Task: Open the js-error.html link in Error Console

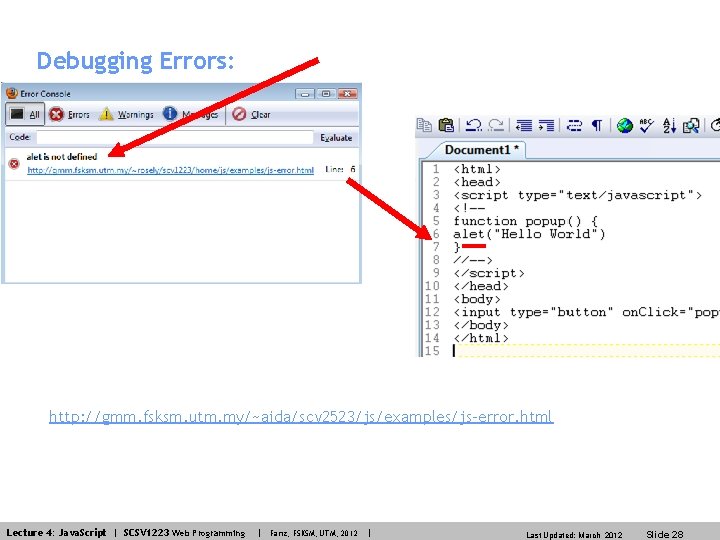Action: coord(170,170)
